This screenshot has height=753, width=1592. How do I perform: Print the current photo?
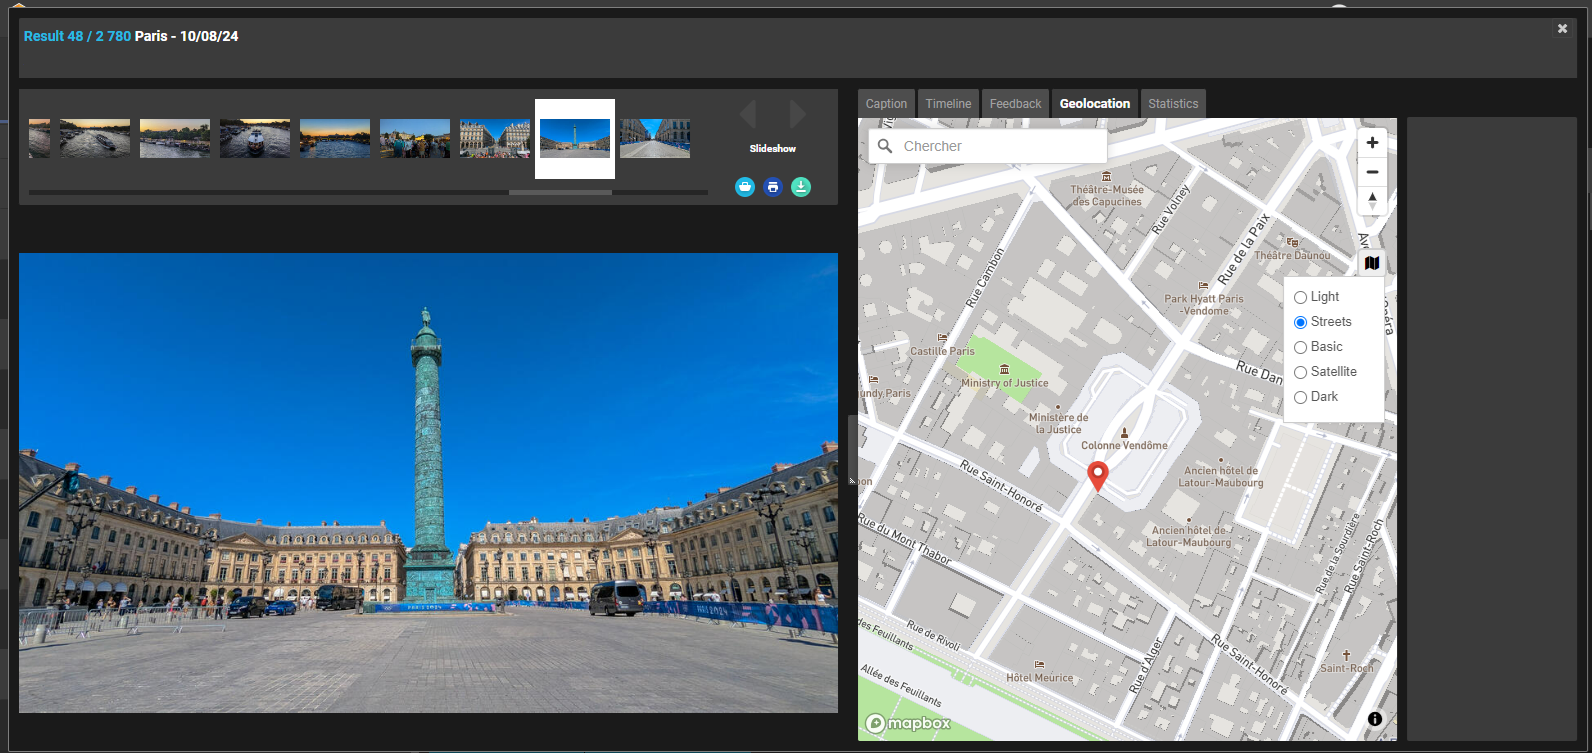773,187
